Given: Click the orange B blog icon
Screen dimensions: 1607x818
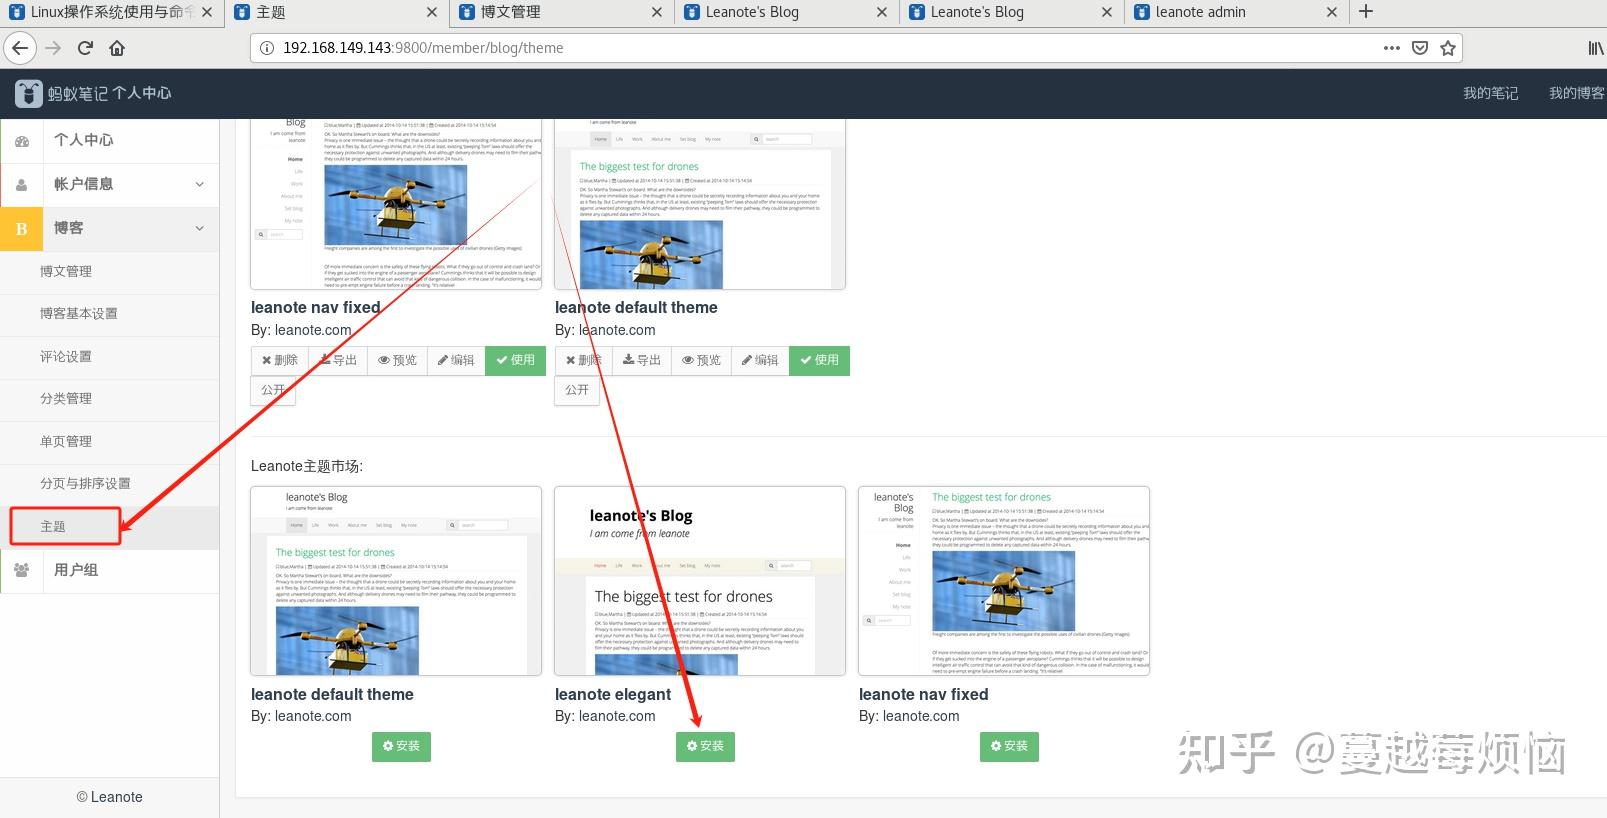Looking at the screenshot, I should click(x=22, y=229).
